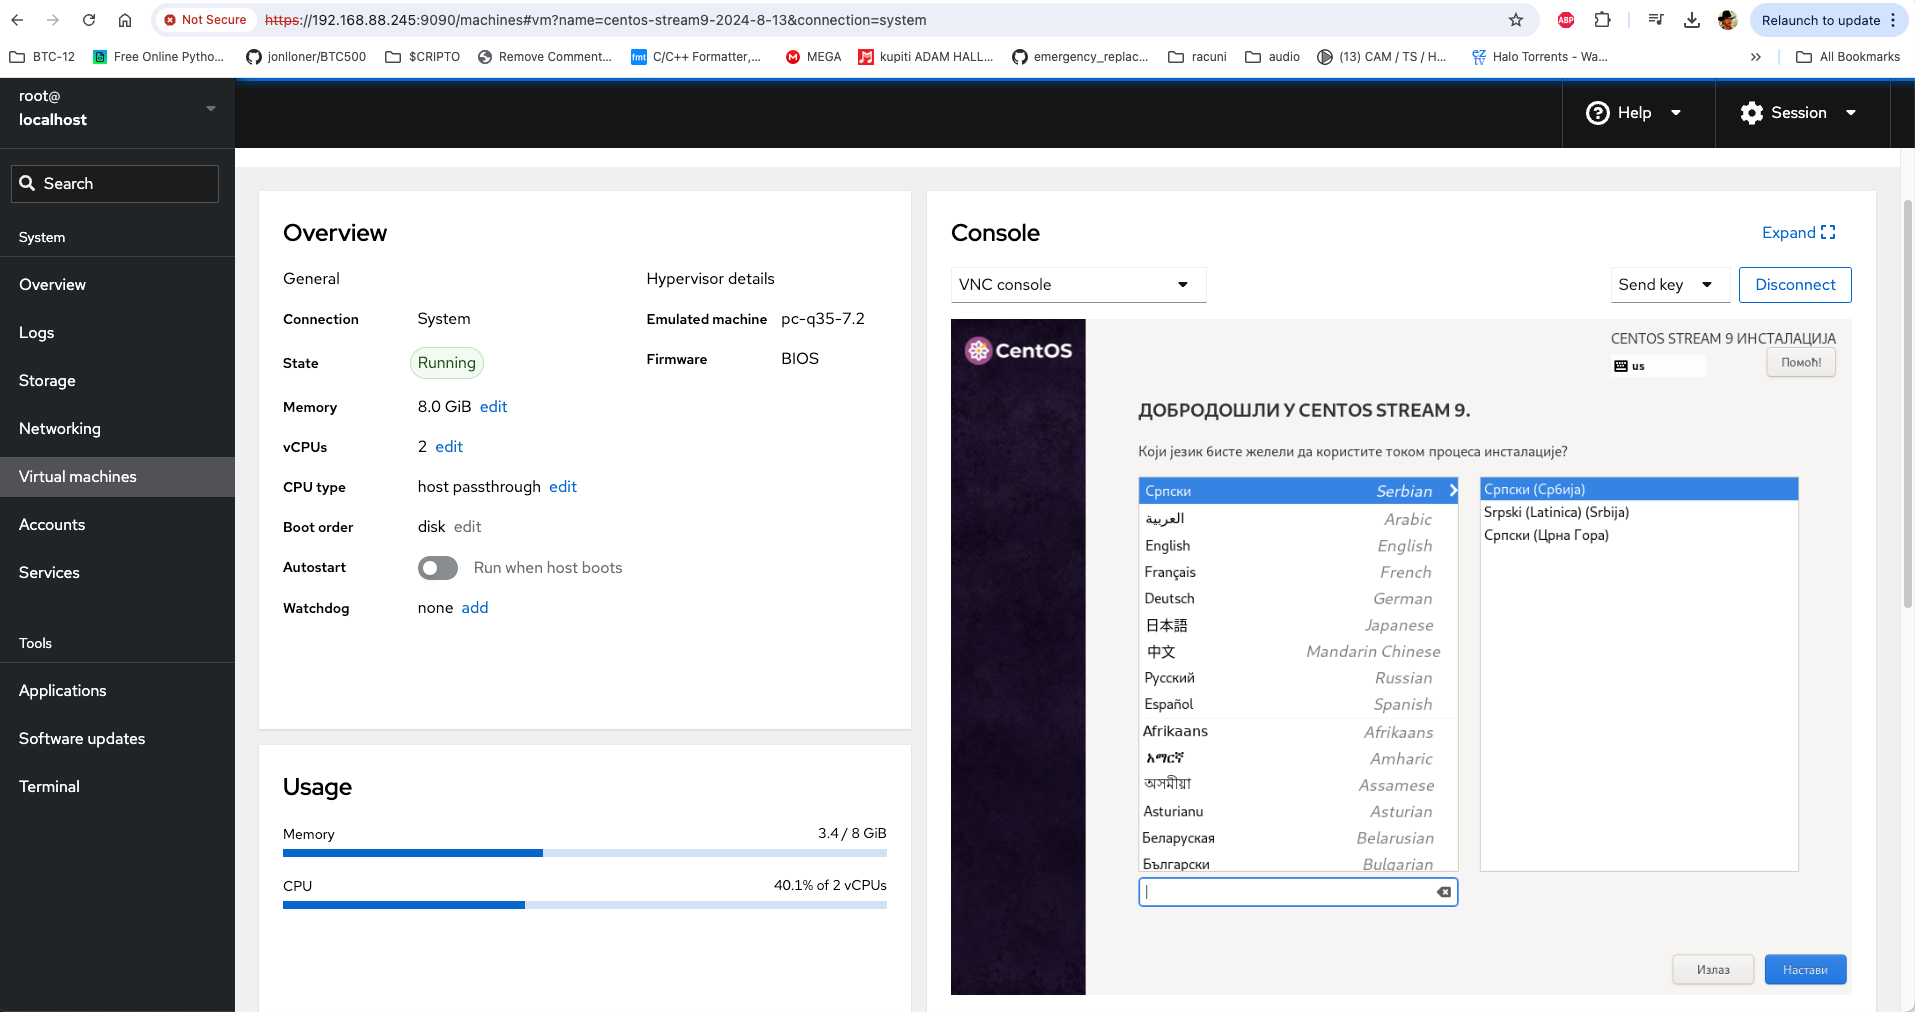Screen dimensions: 1915x1012
Task: Disconnect the VNC console
Action: click(1795, 285)
